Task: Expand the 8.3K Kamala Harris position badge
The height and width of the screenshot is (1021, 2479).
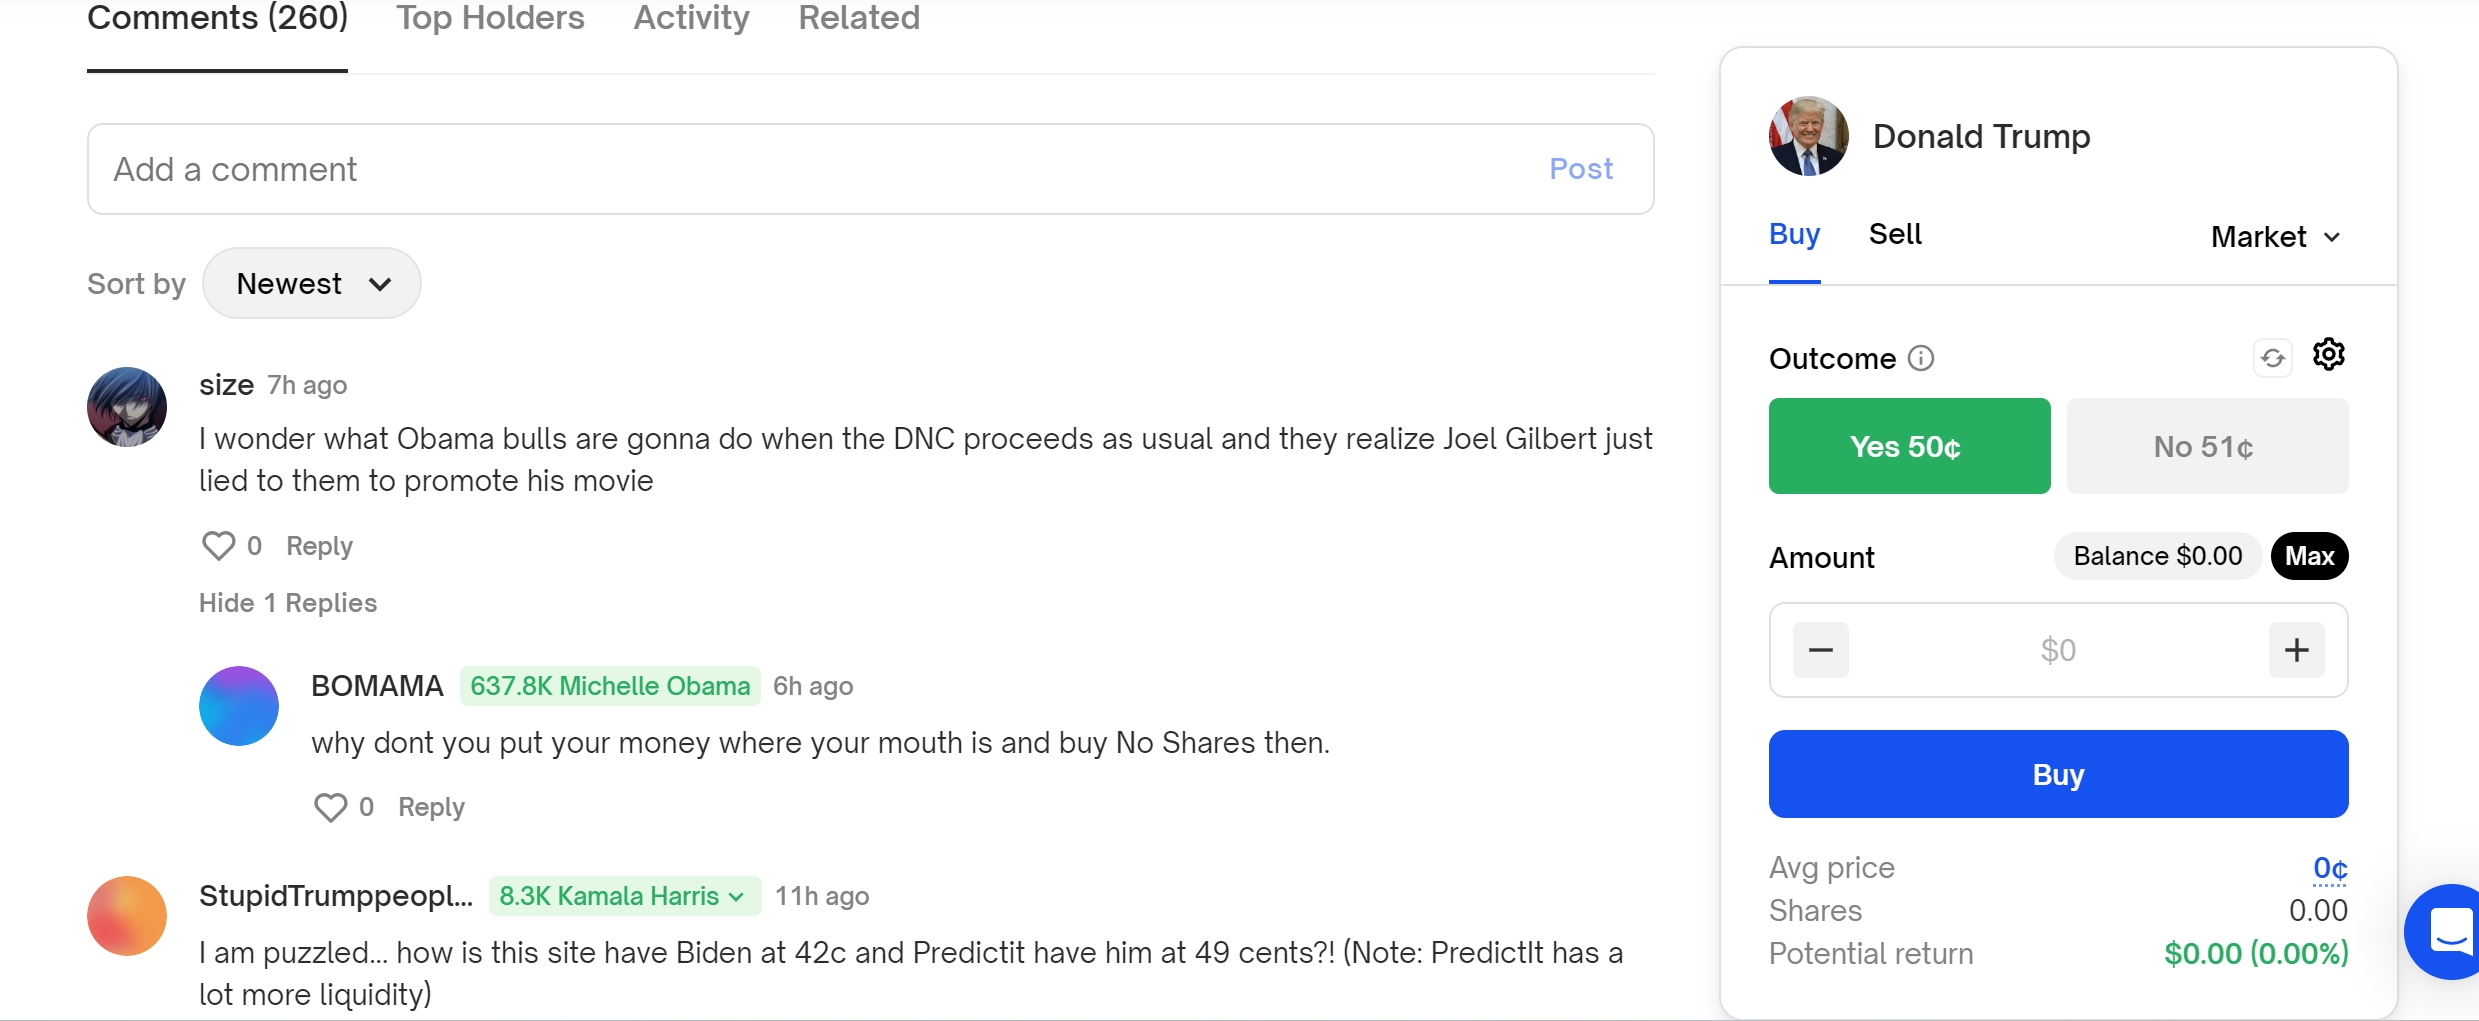Action: (624, 896)
